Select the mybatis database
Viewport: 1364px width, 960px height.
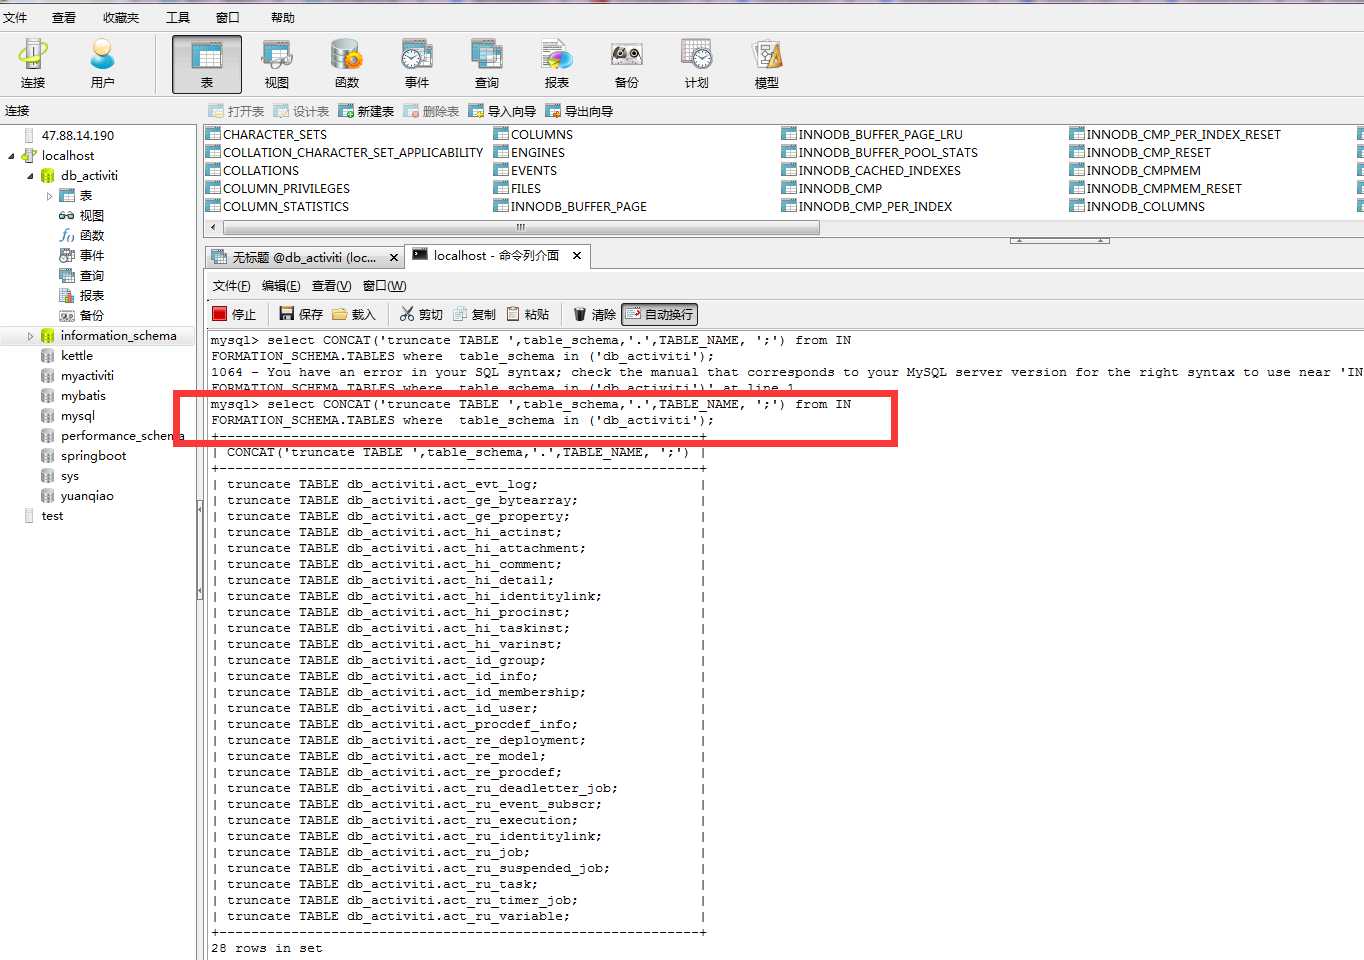point(83,396)
